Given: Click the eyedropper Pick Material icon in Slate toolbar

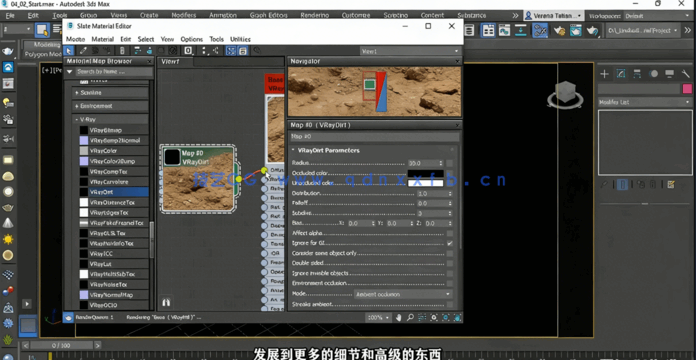Looking at the screenshot, I should pos(83,51).
